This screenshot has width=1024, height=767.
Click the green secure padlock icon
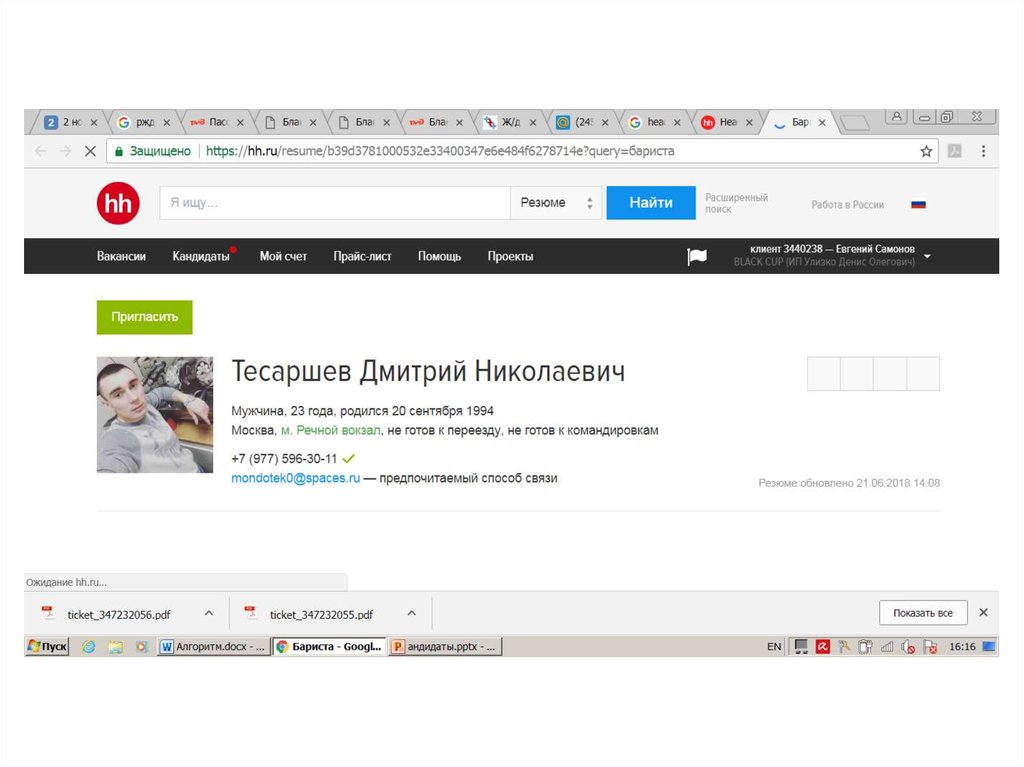click(x=119, y=152)
